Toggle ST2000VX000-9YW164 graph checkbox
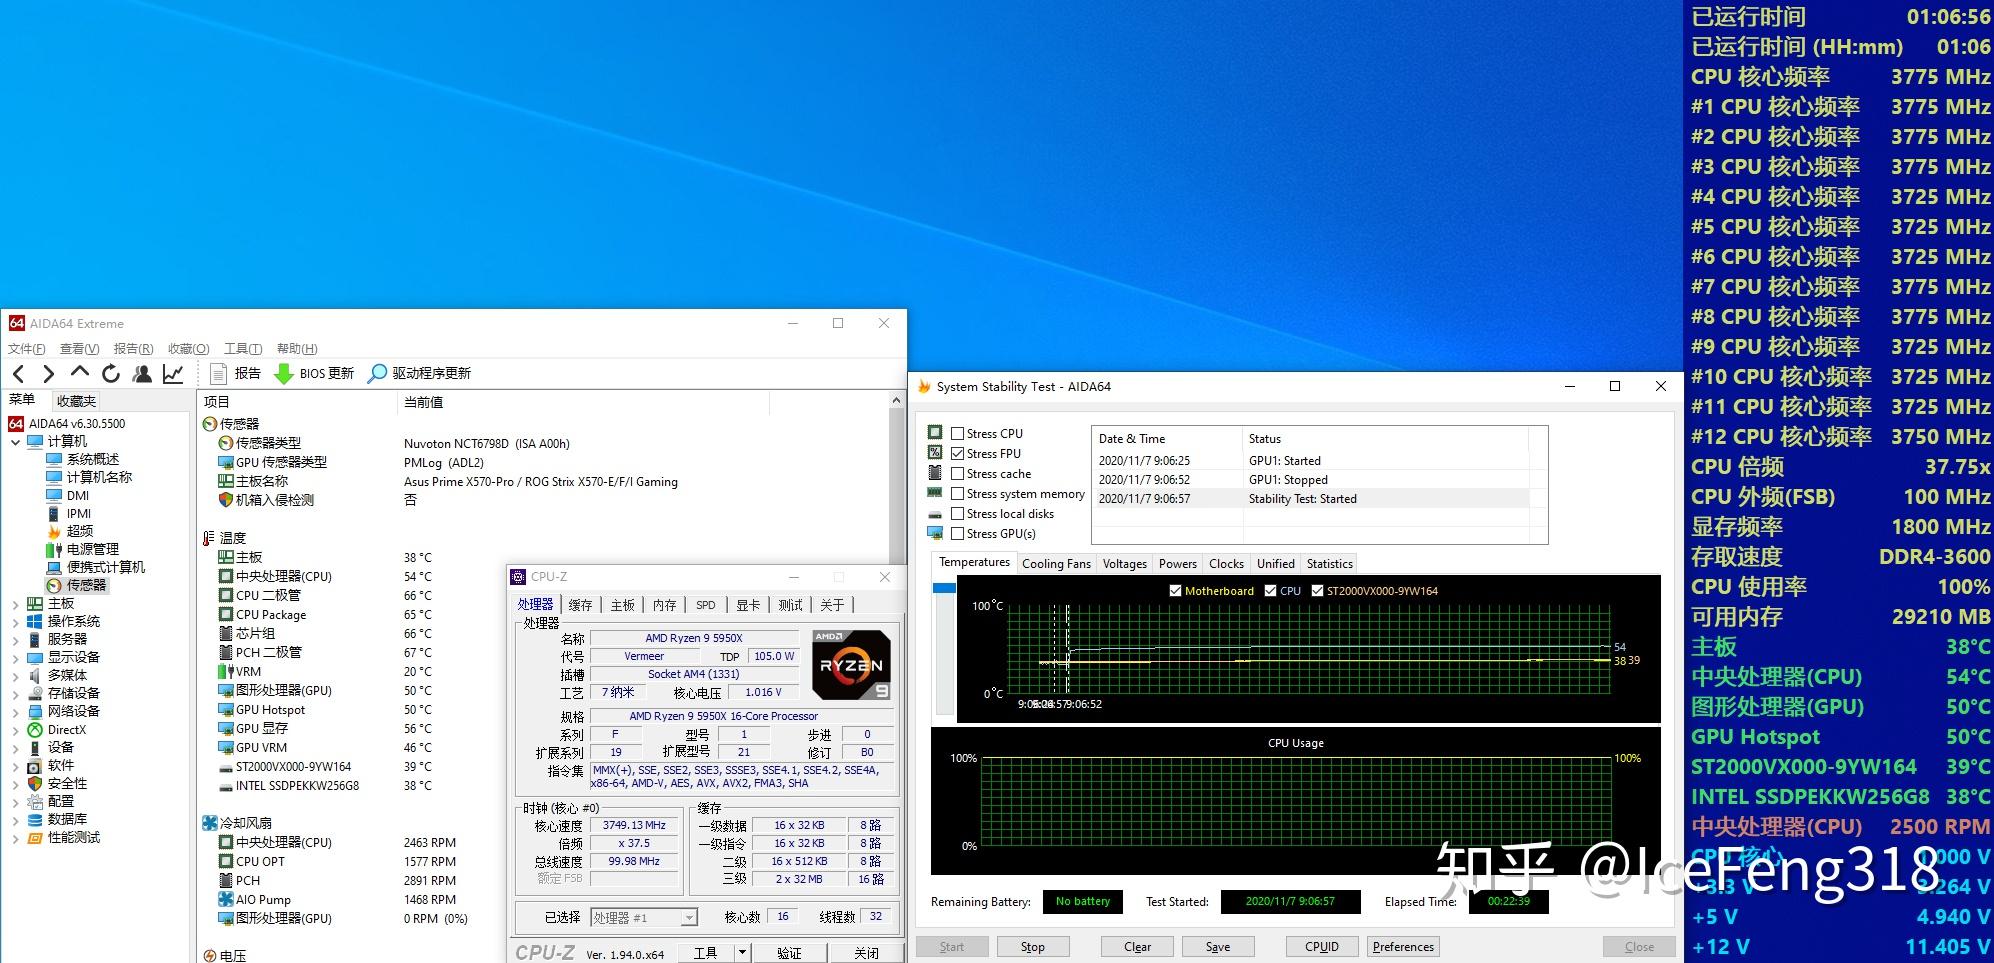The width and height of the screenshot is (1994, 963). pos(1317,591)
